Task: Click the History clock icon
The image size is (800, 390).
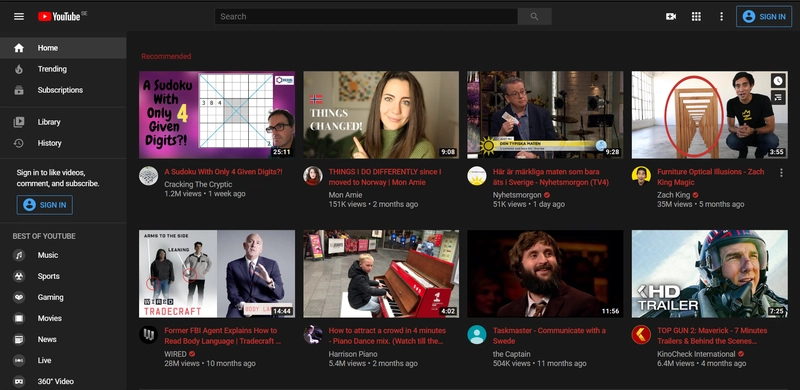Action: pyautogui.click(x=19, y=143)
